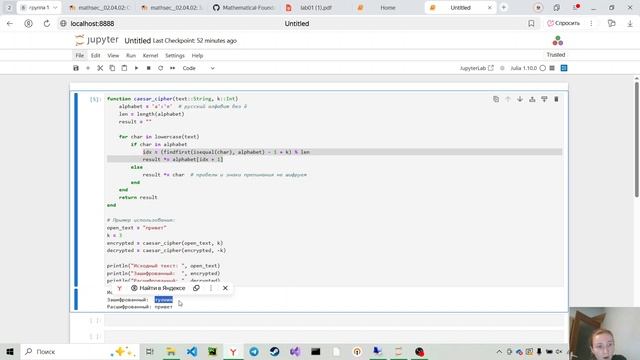Click 'Найти в Яндексе' search button
The height and width of the screenshot is (360, 640).
click(158, 288)
